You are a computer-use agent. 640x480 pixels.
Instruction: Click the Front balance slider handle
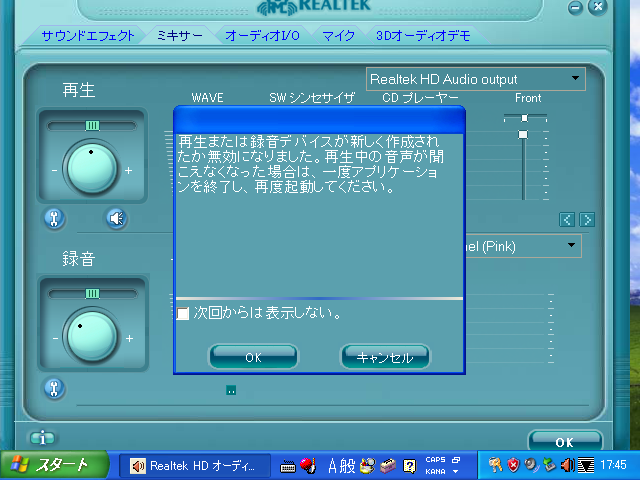524,118
